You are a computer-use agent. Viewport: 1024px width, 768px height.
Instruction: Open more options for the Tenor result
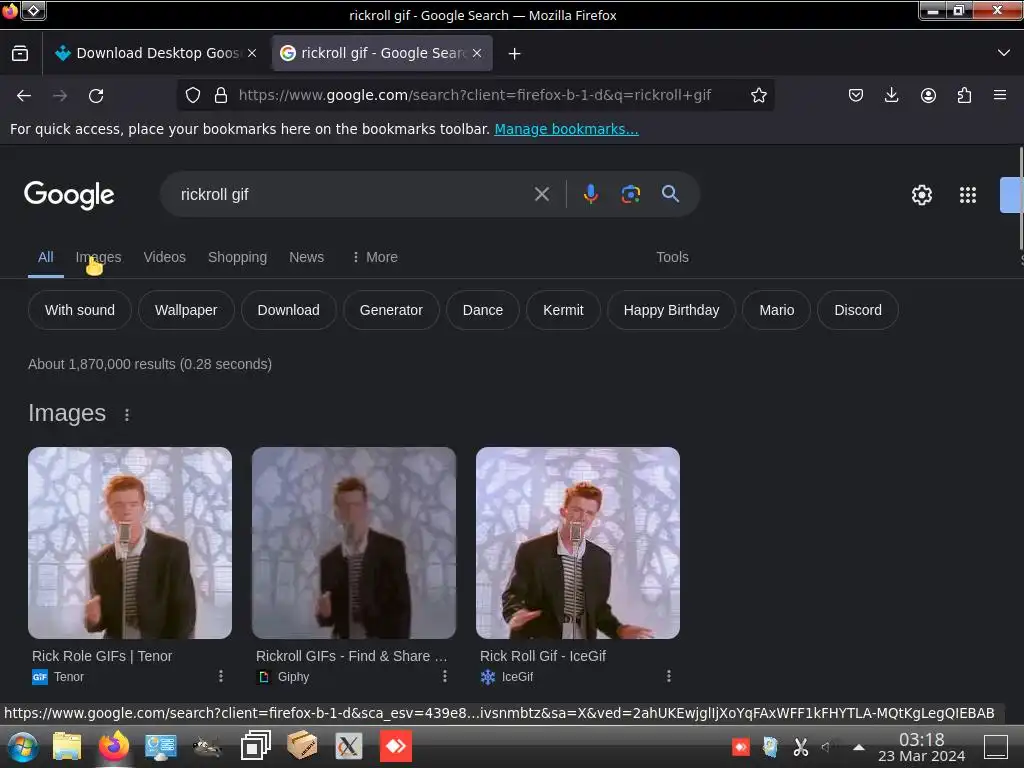(221, 676)
